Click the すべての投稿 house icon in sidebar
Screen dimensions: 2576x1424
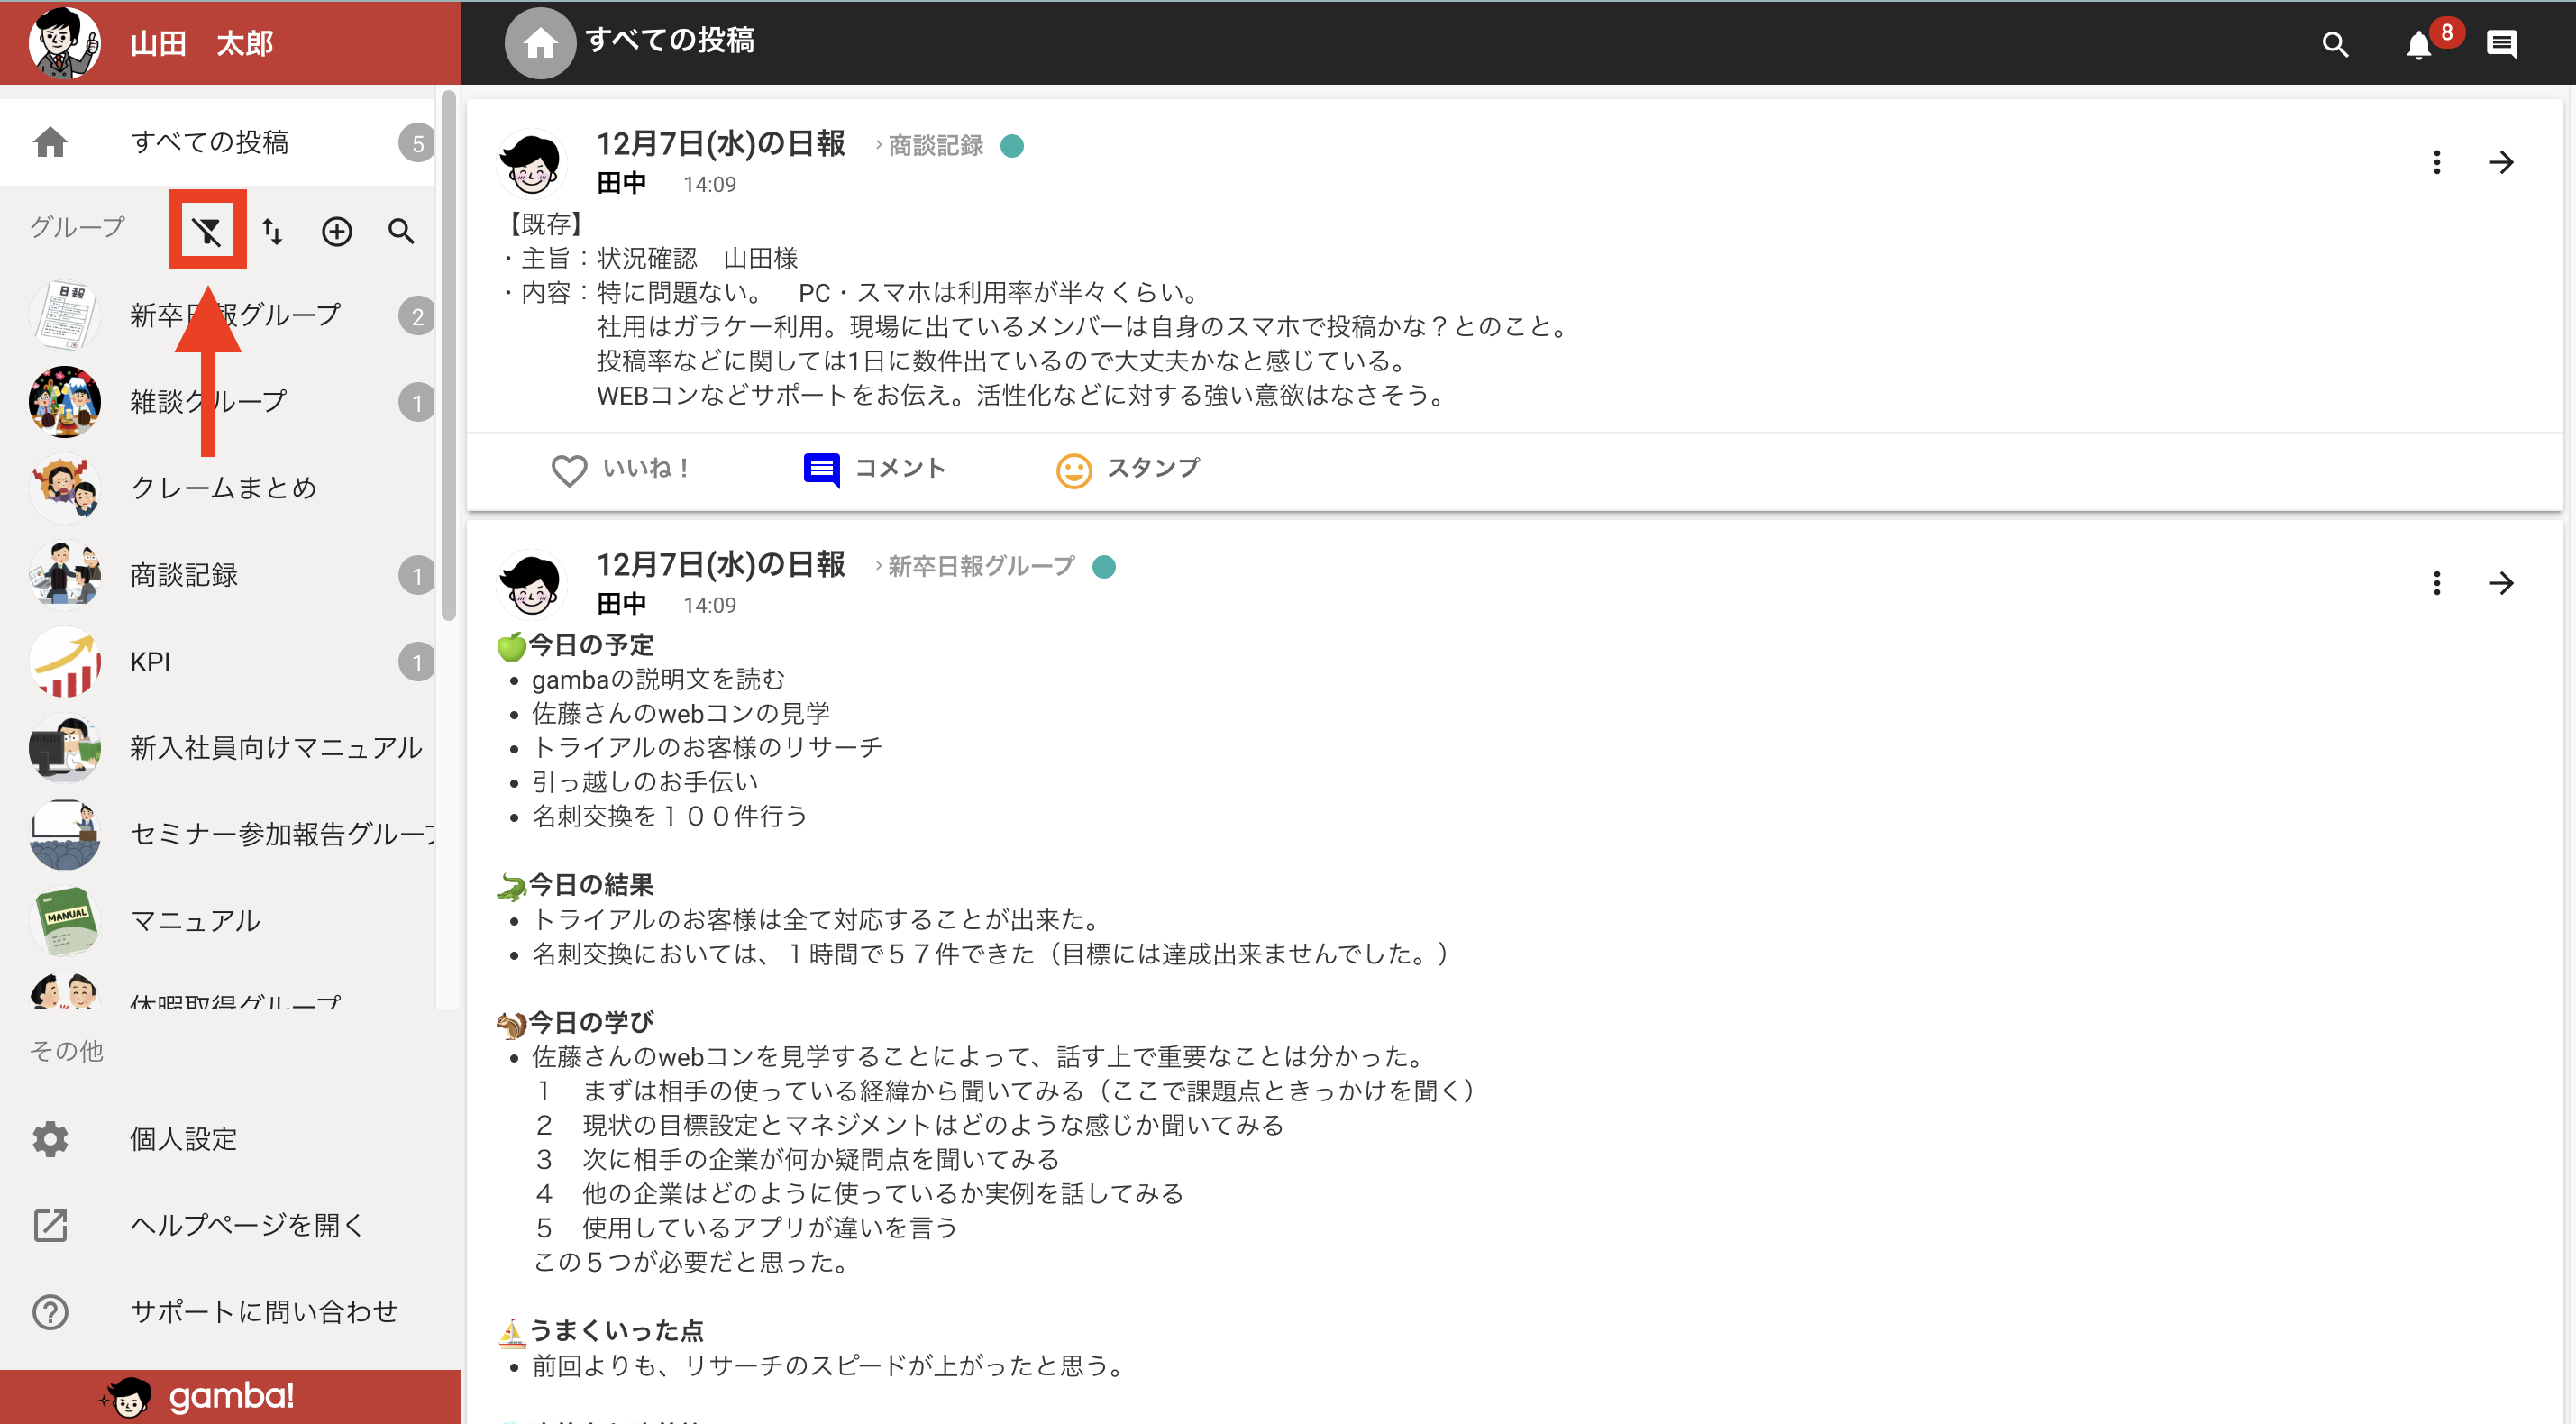pyautogui.click(x=50, y=142)
